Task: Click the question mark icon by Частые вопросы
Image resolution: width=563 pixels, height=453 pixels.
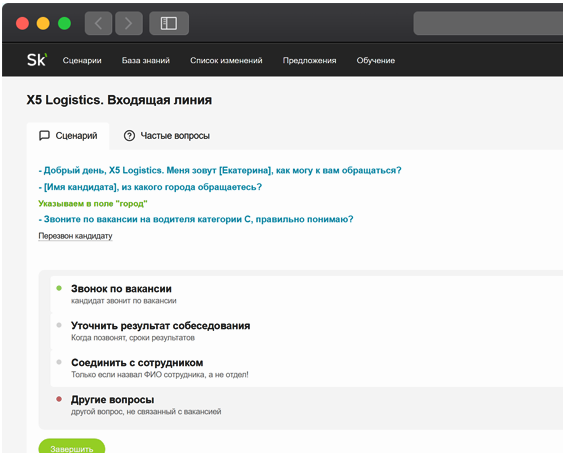Action: tap(129, 136)
